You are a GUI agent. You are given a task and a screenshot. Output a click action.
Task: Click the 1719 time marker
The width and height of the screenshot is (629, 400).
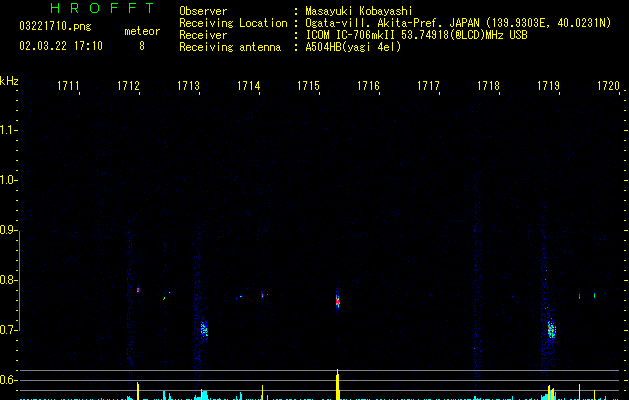(548, 86)
